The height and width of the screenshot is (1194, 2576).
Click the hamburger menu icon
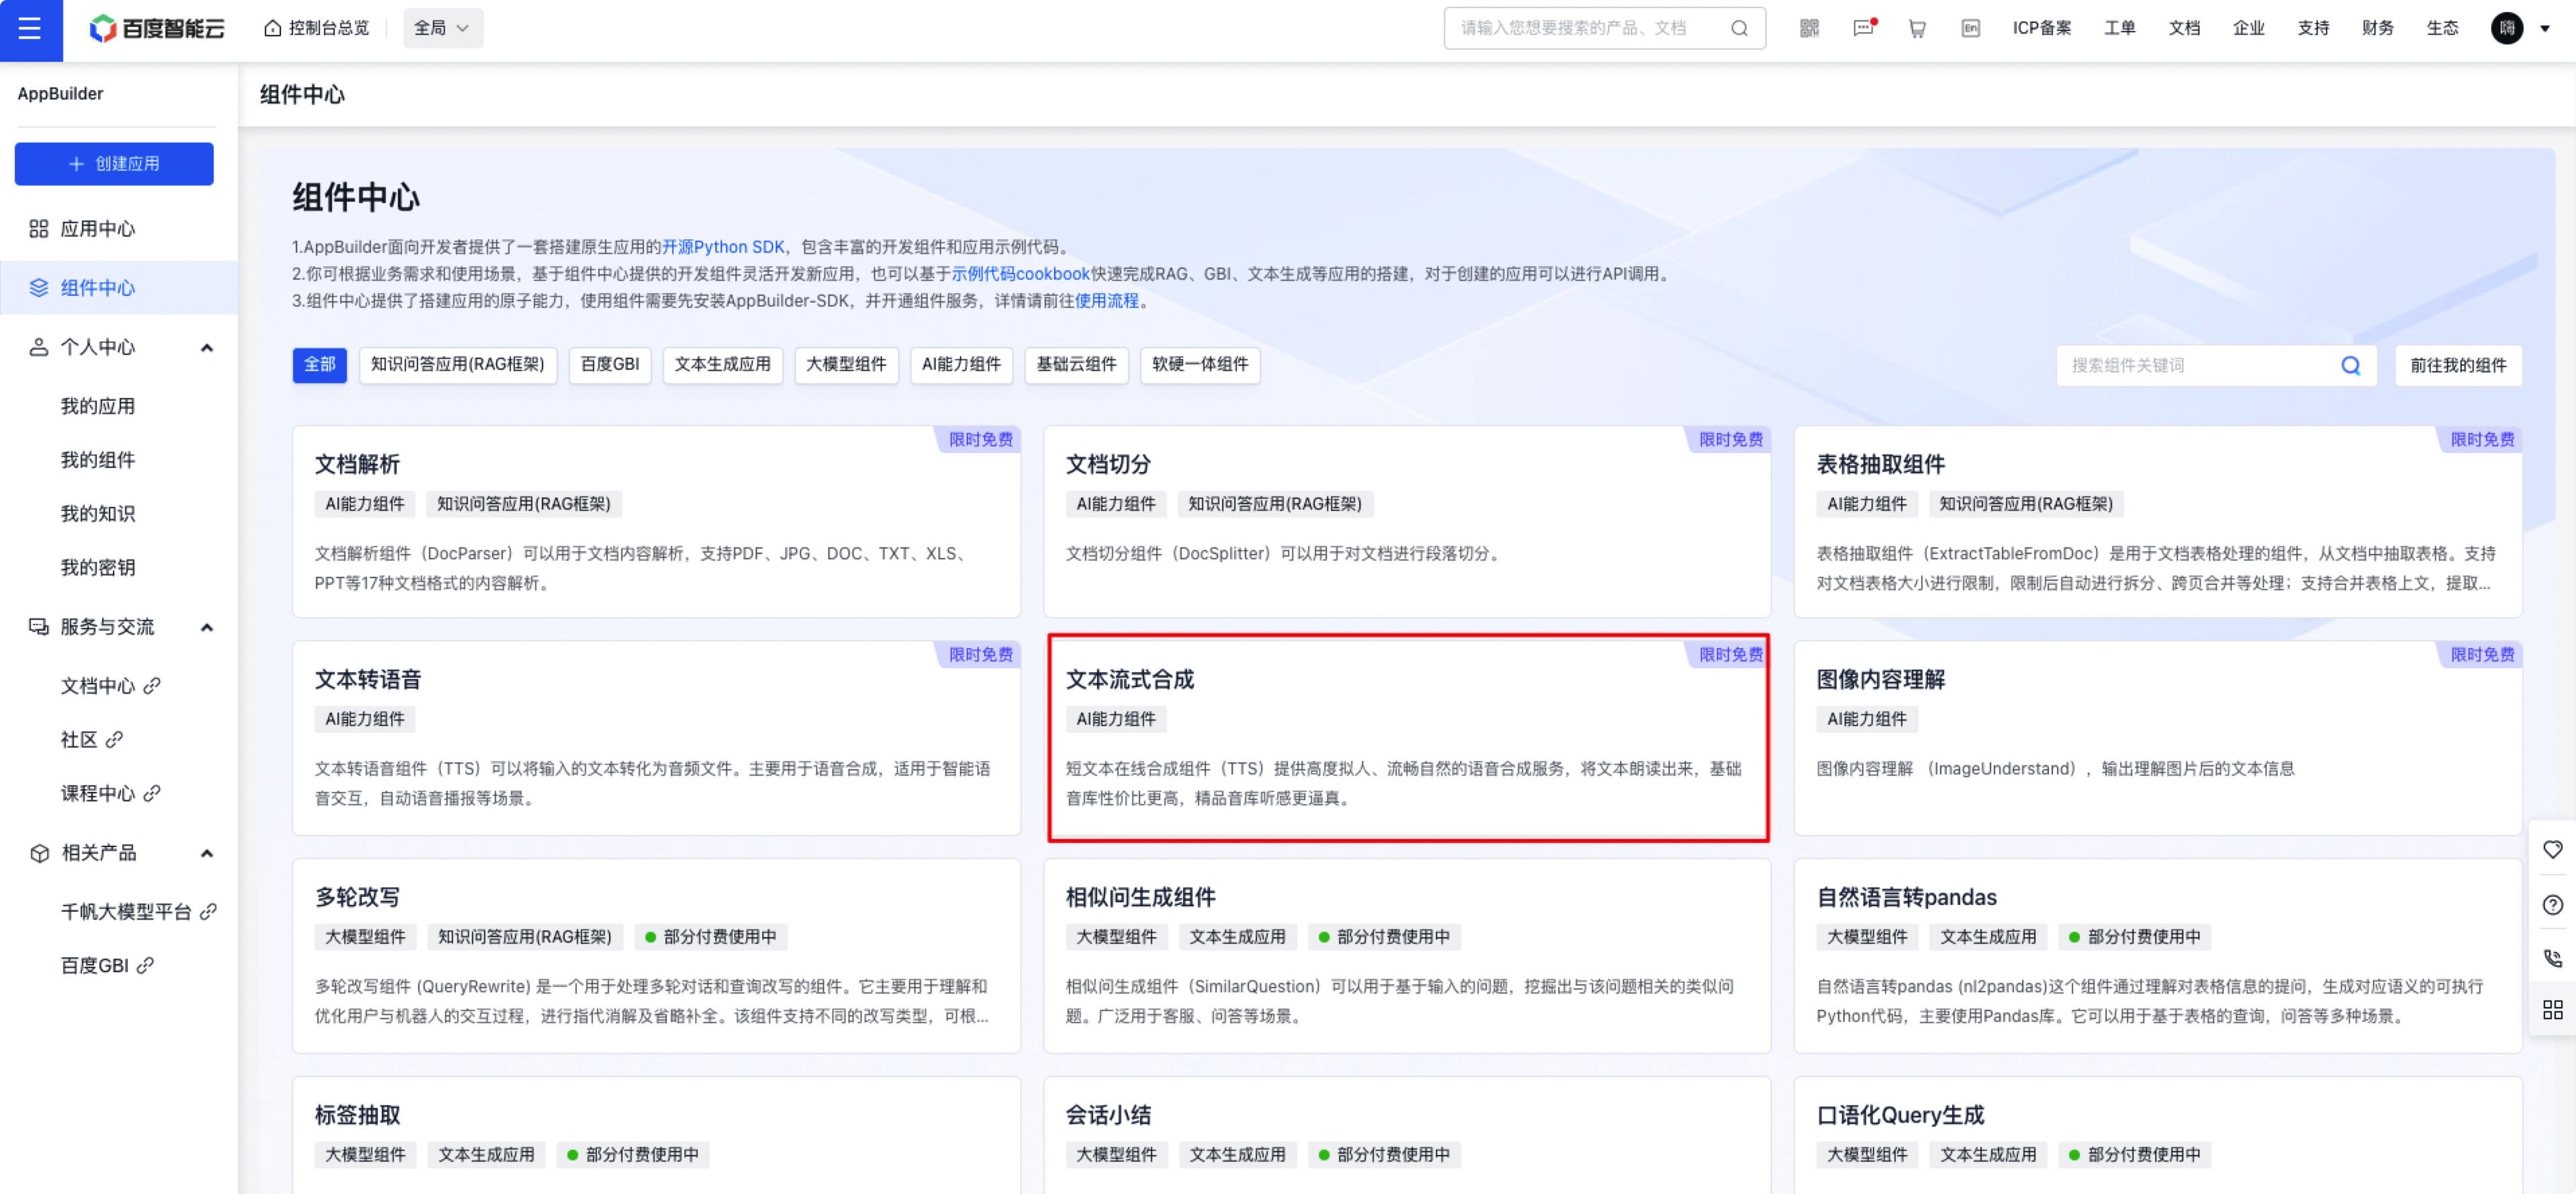30,29
